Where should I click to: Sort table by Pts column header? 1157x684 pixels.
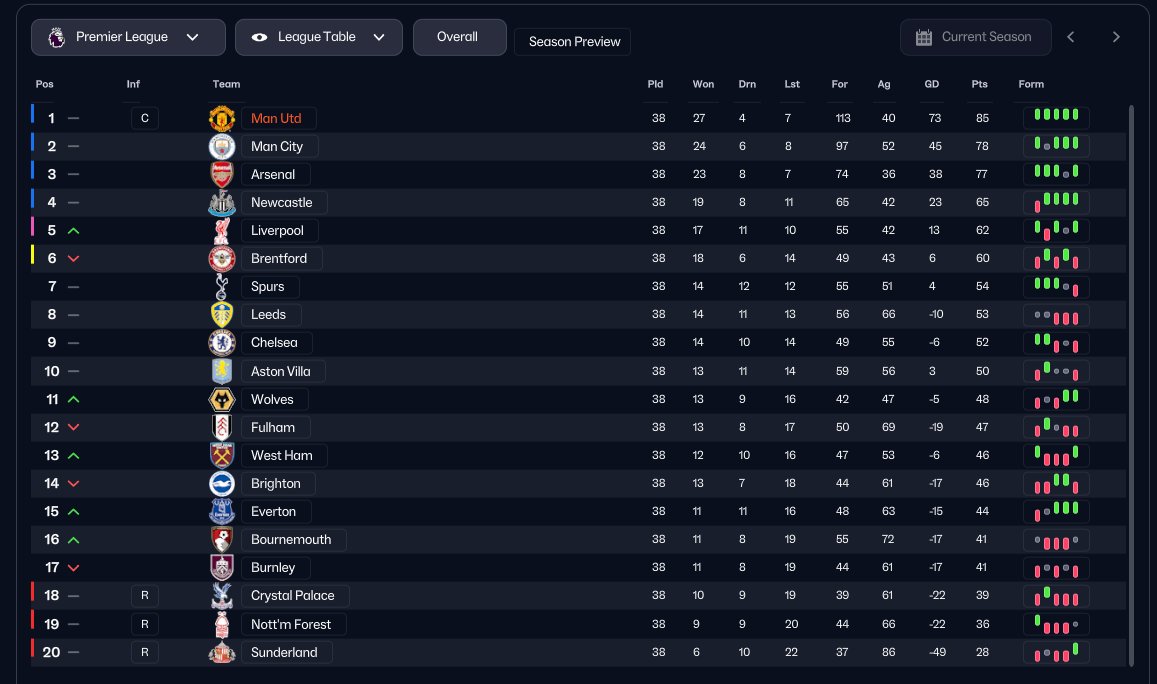979,84
